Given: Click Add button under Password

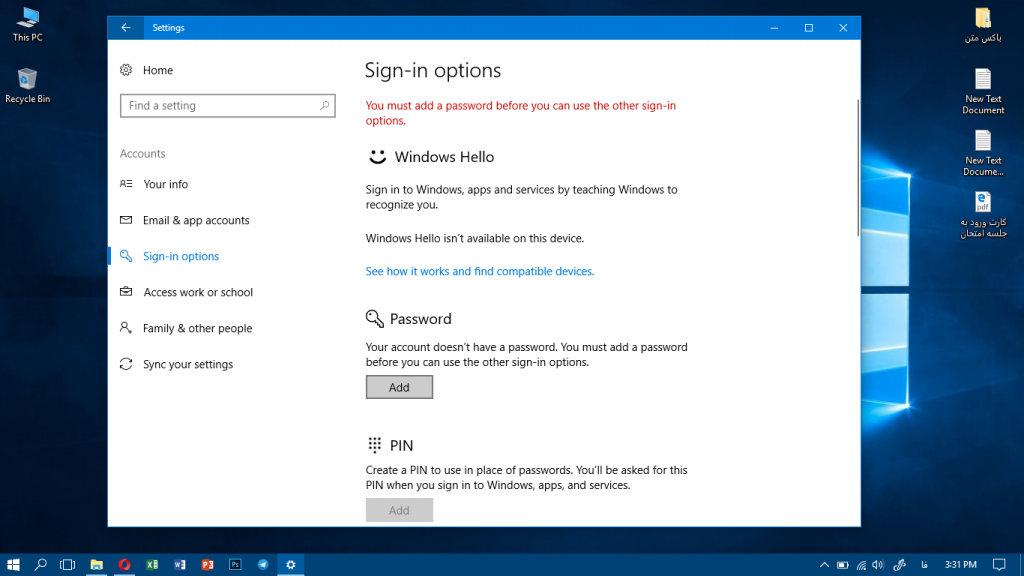Looking at the screenshot, I should 399,387.
